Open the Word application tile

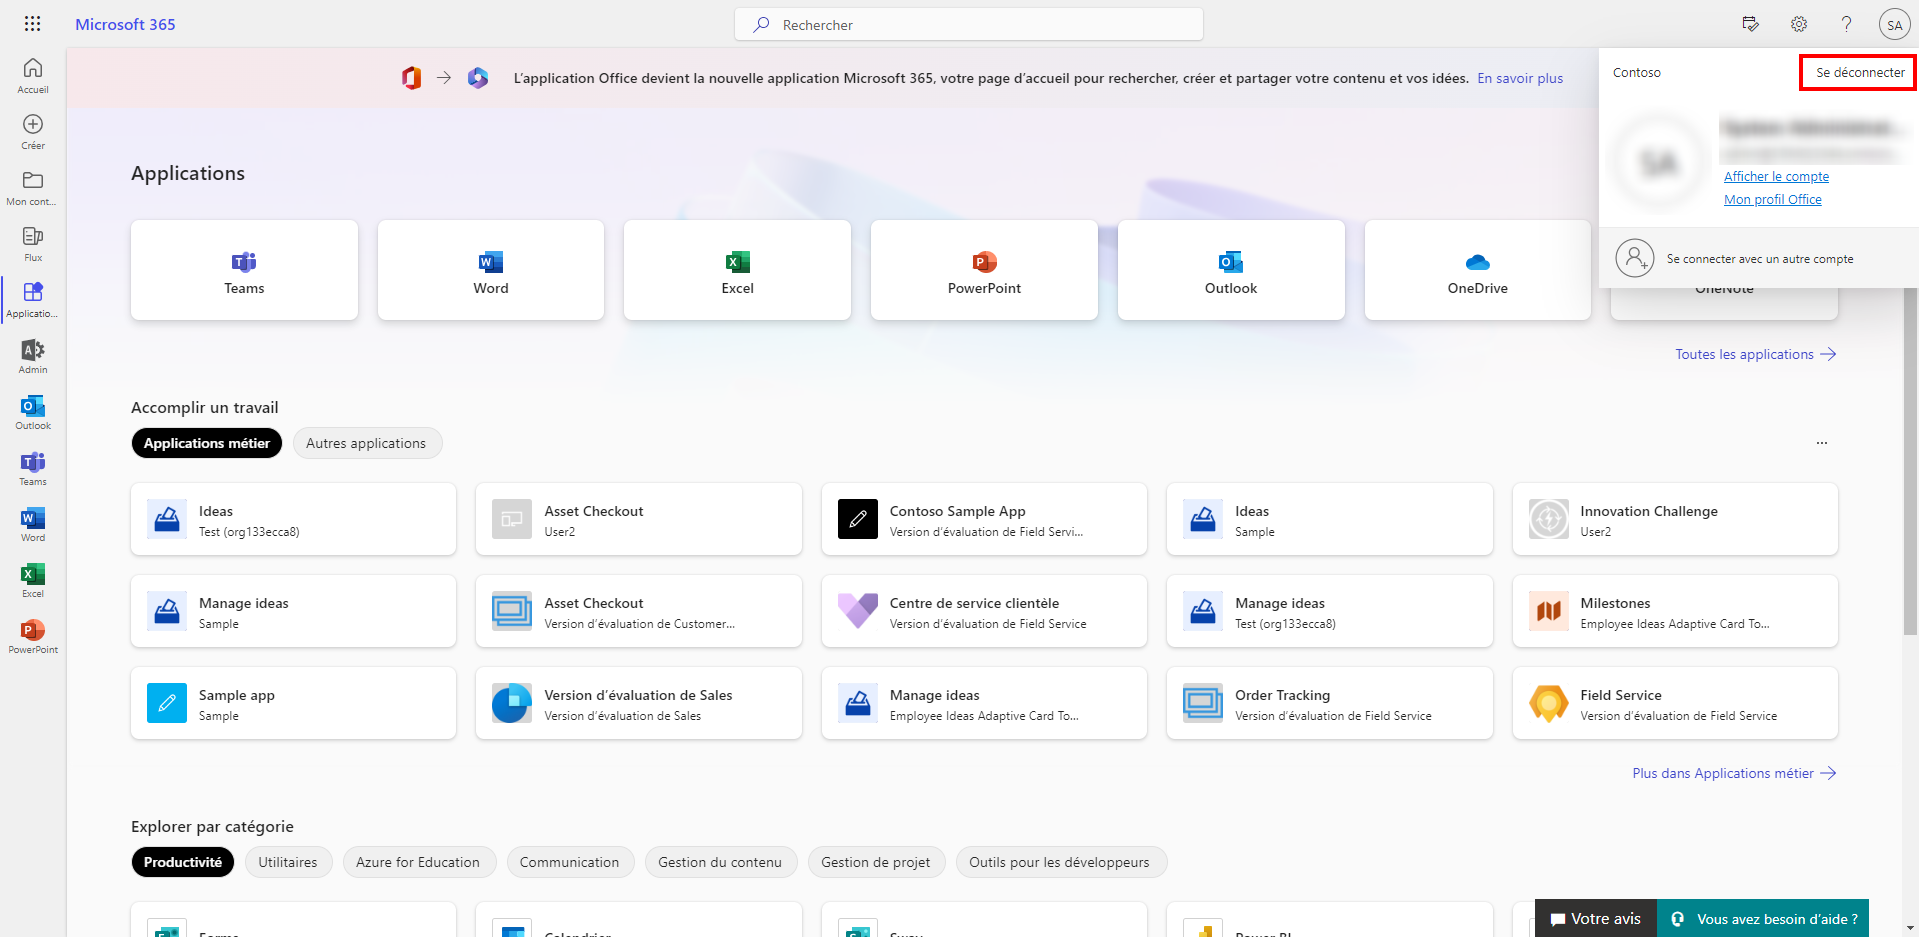click(491, 270)
